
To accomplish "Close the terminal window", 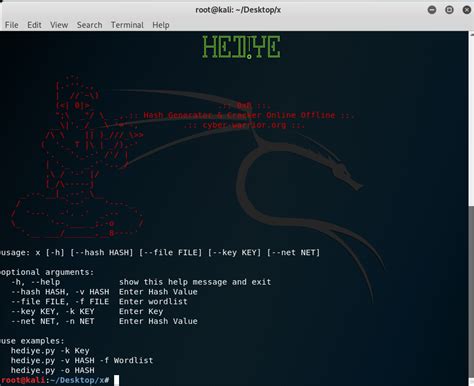I will coord(467,10).
